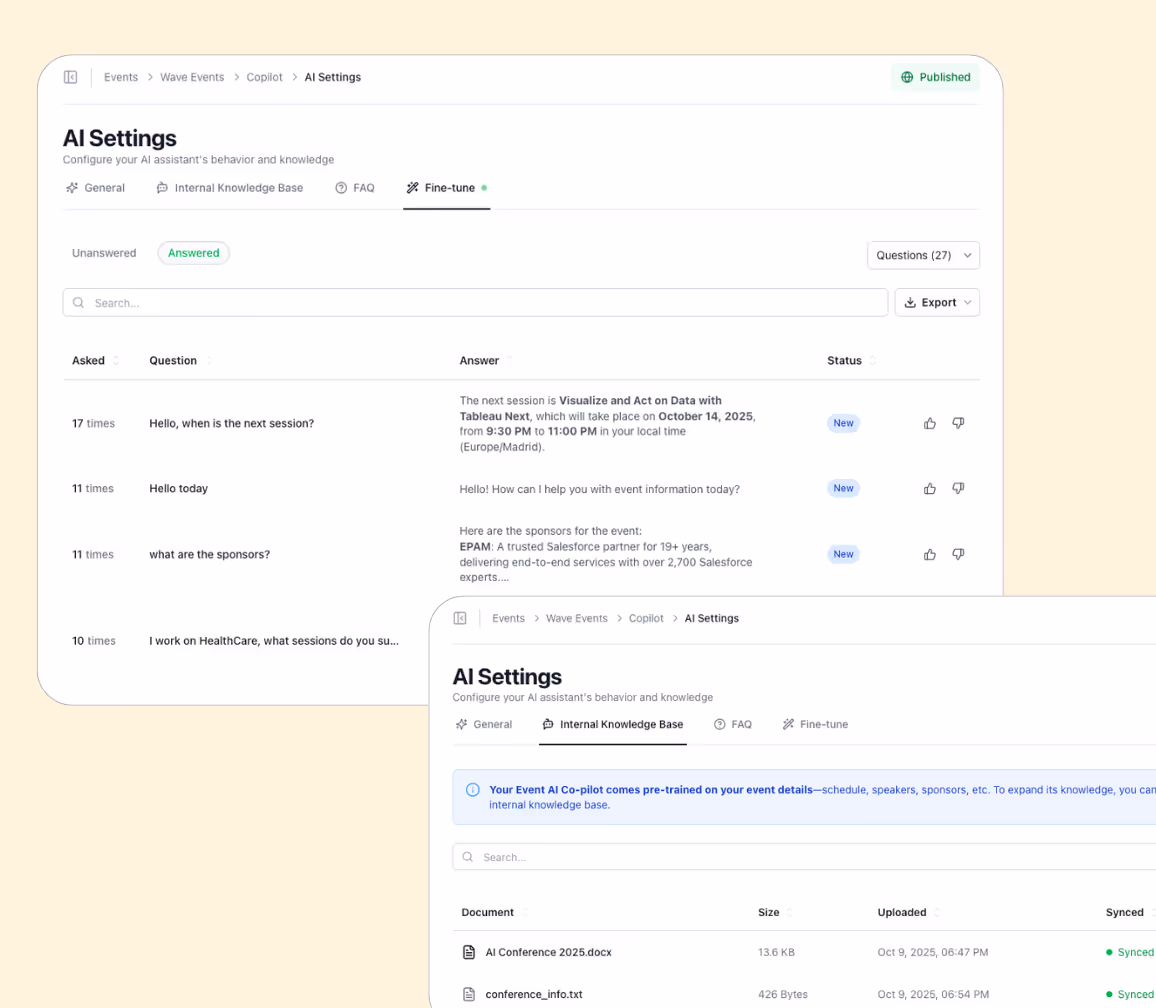Screen dimensions: 1156x1008
Task: Open Internal Knowledge Base tab in top window
Action: [230, 188]
